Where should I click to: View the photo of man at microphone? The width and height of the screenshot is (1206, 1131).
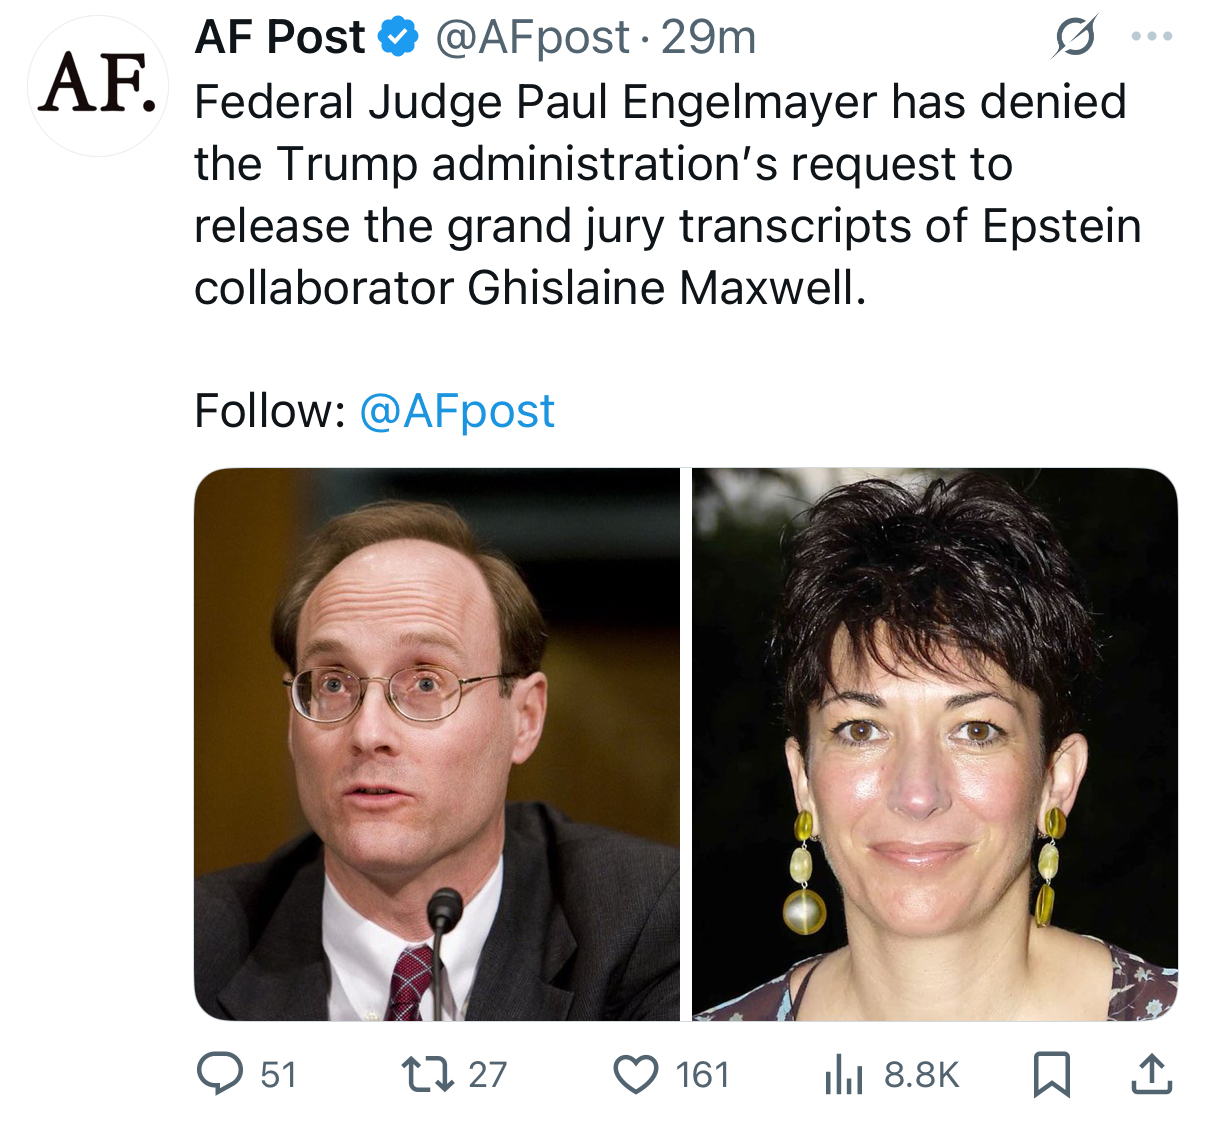click(437, 744)
